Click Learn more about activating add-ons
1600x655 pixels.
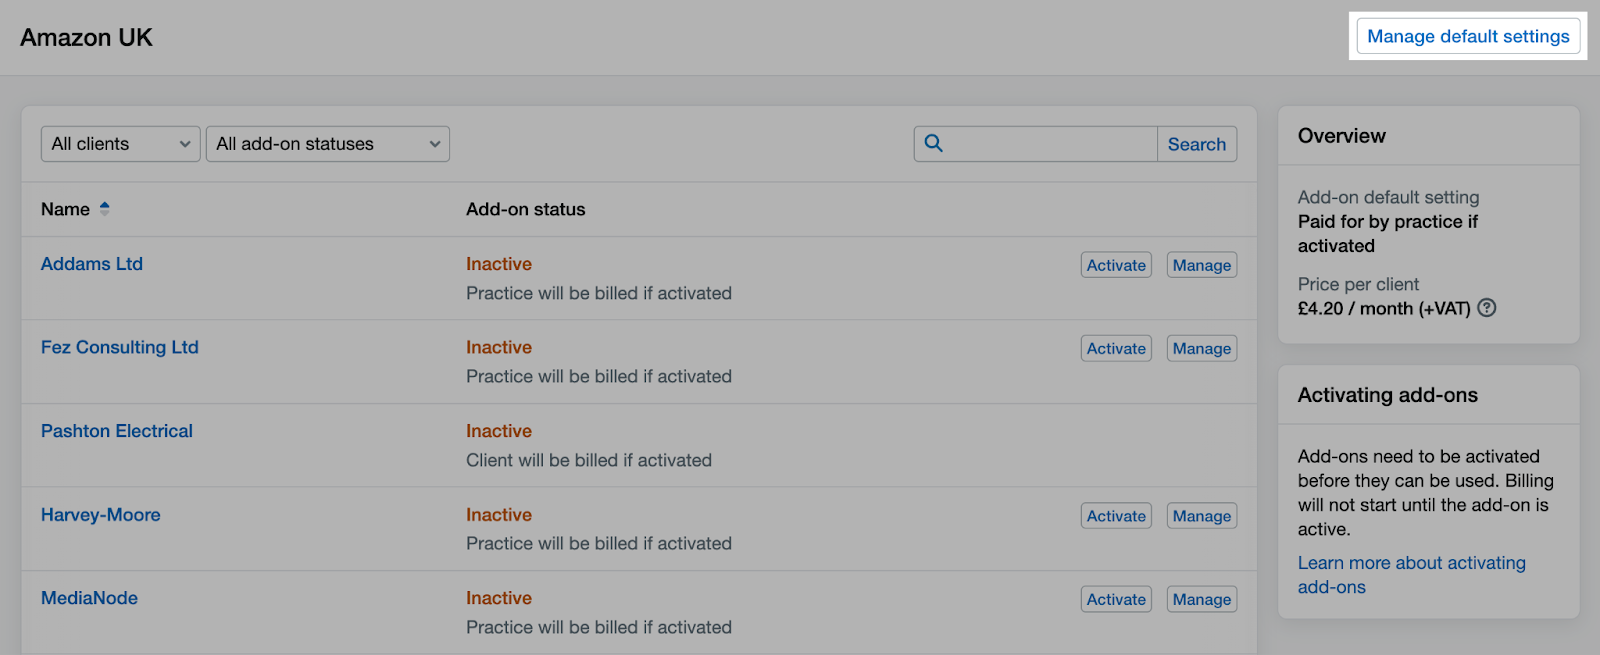pos(1411,574)
